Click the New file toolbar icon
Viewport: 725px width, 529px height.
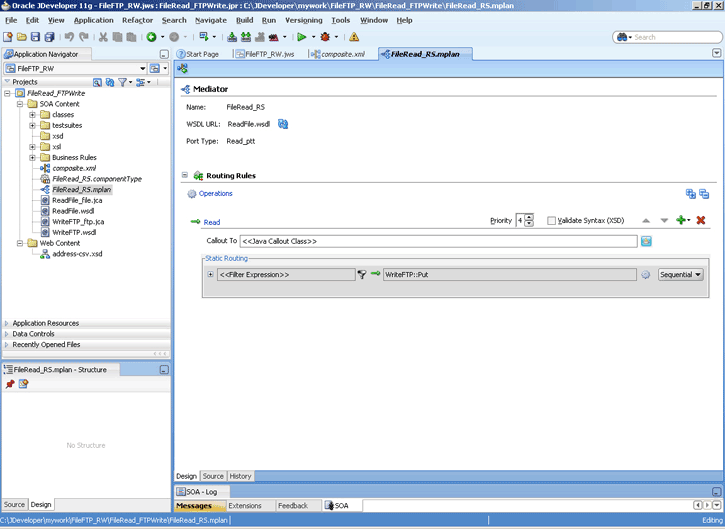click(8, 37)
